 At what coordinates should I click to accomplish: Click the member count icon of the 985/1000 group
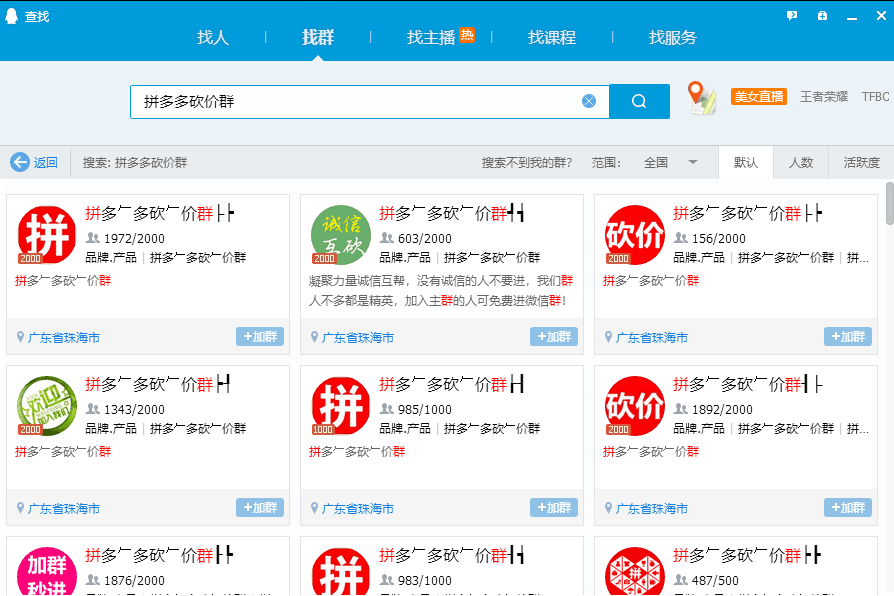click(387, 409)
